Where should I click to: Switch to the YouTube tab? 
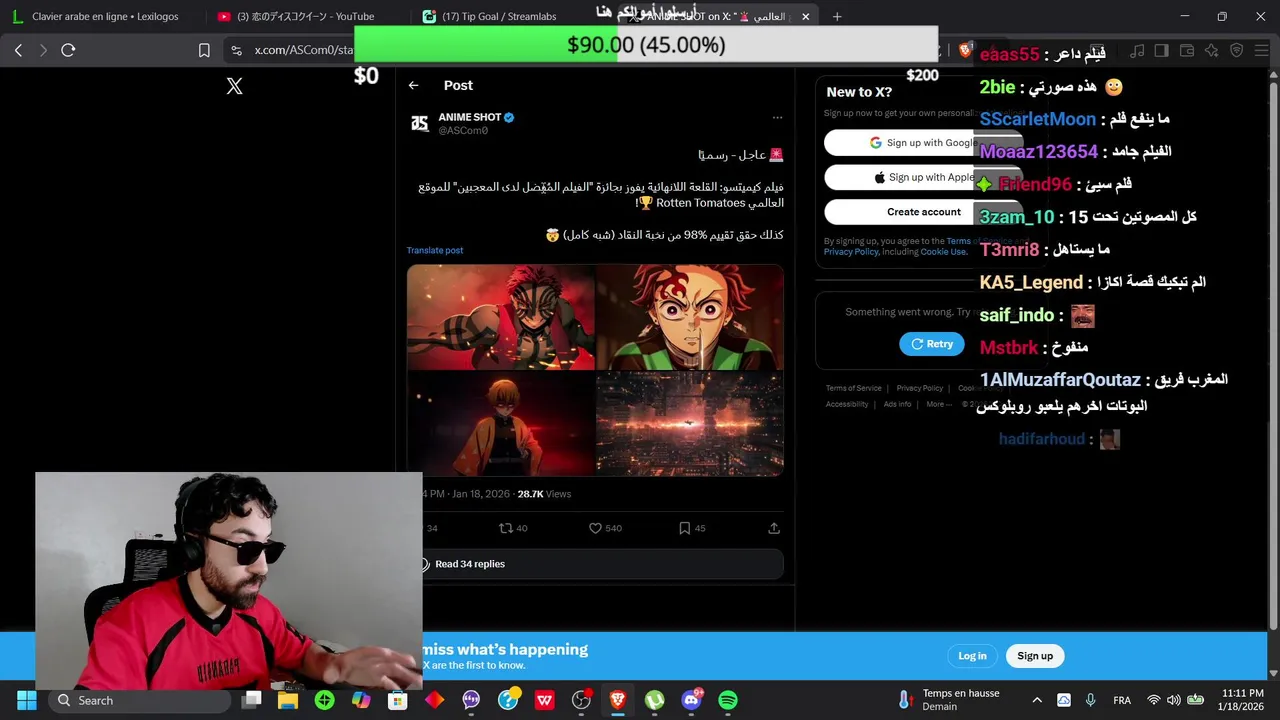point(297,16)
